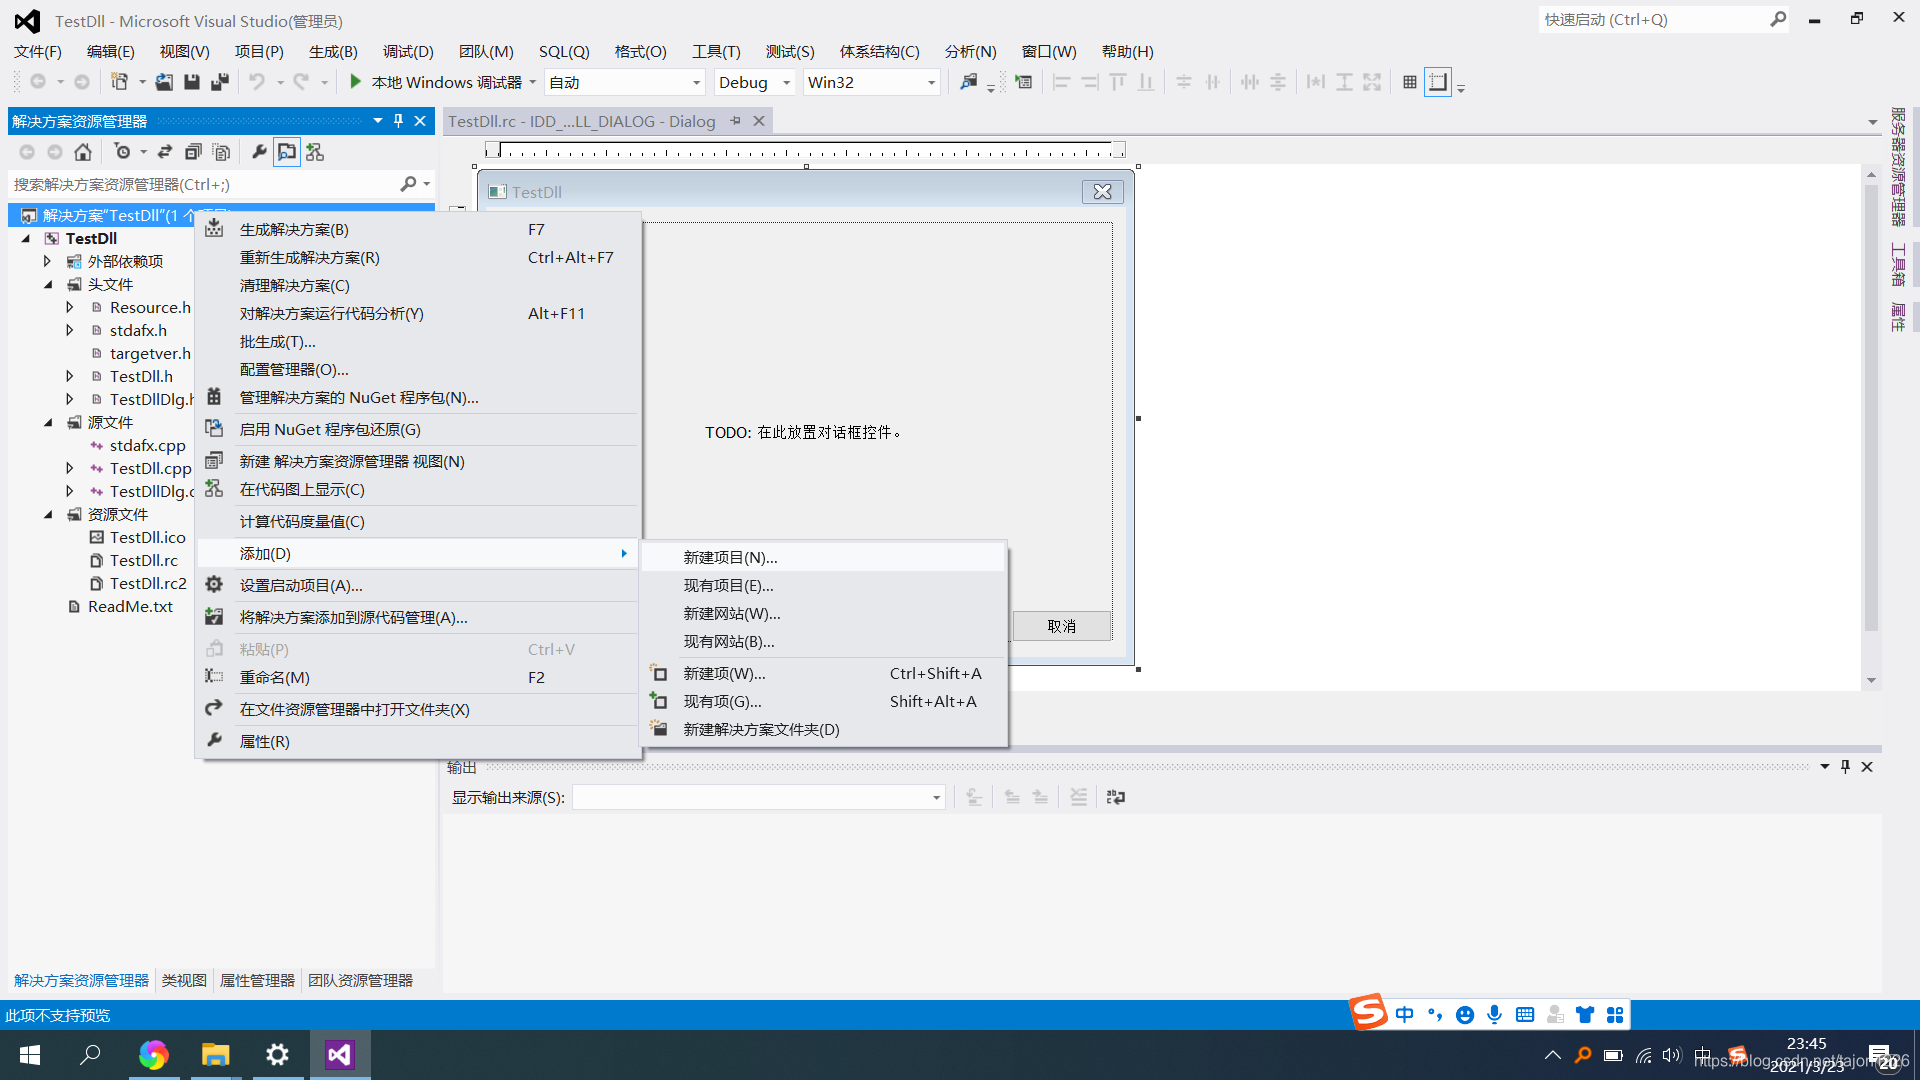
Task: Click the Collapse All icon in Solution Explorer
Action: (x=193, y=152)
